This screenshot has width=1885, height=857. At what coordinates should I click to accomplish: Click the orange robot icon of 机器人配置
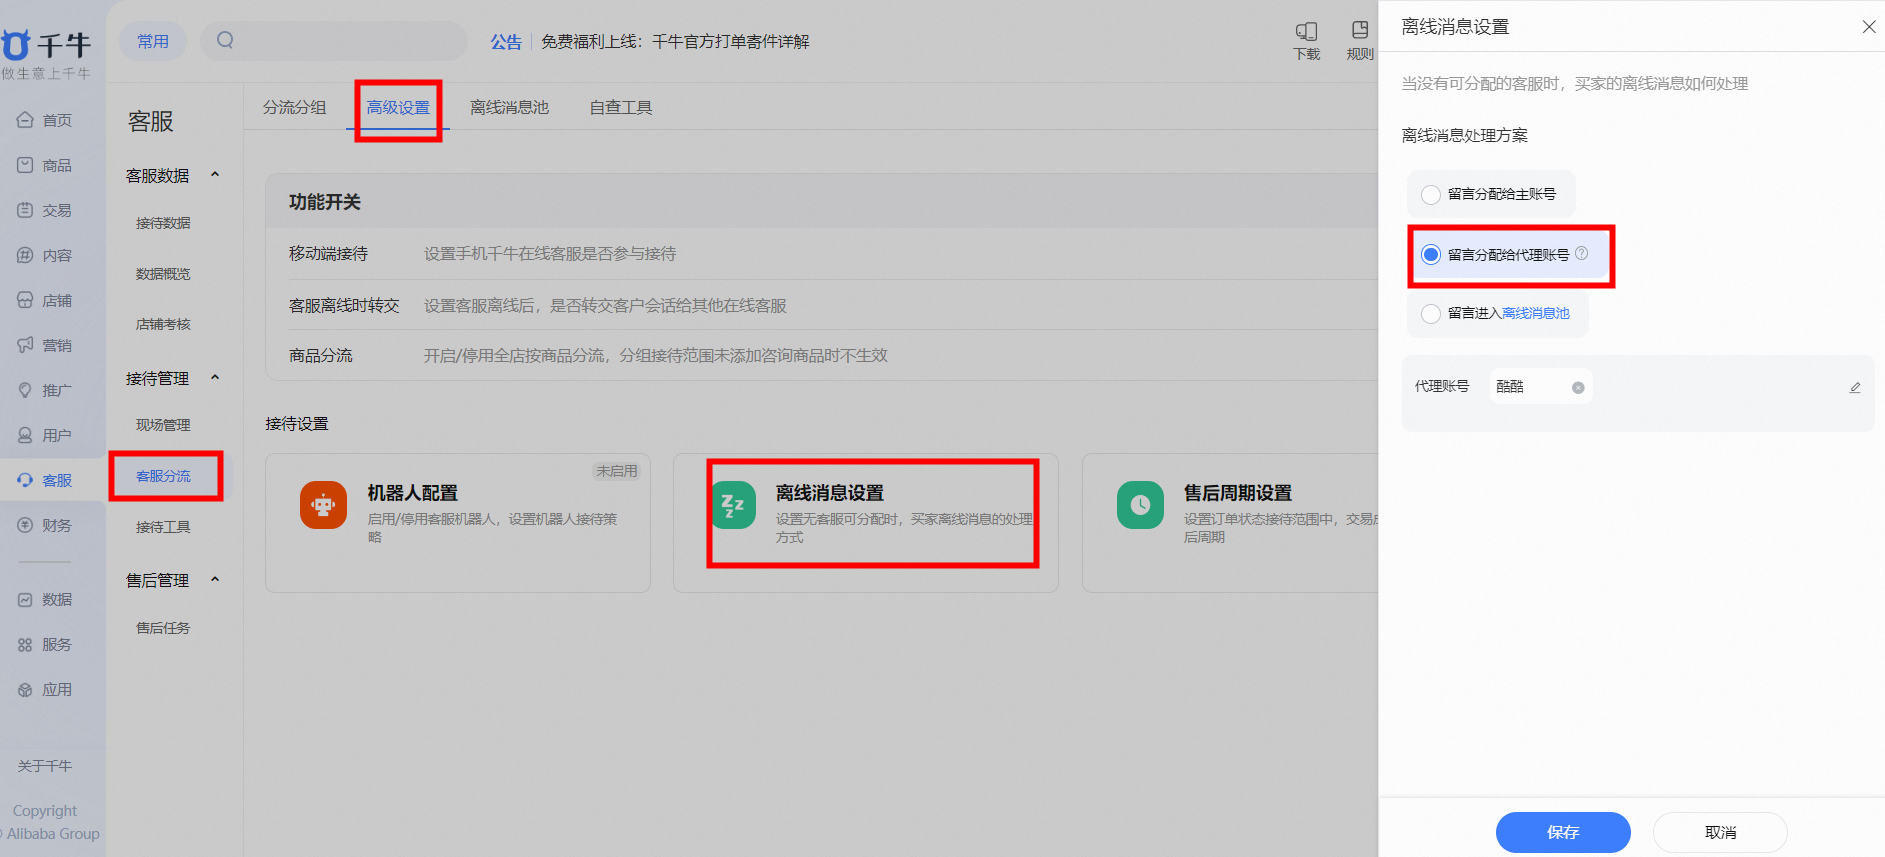(x=323, y=505)
